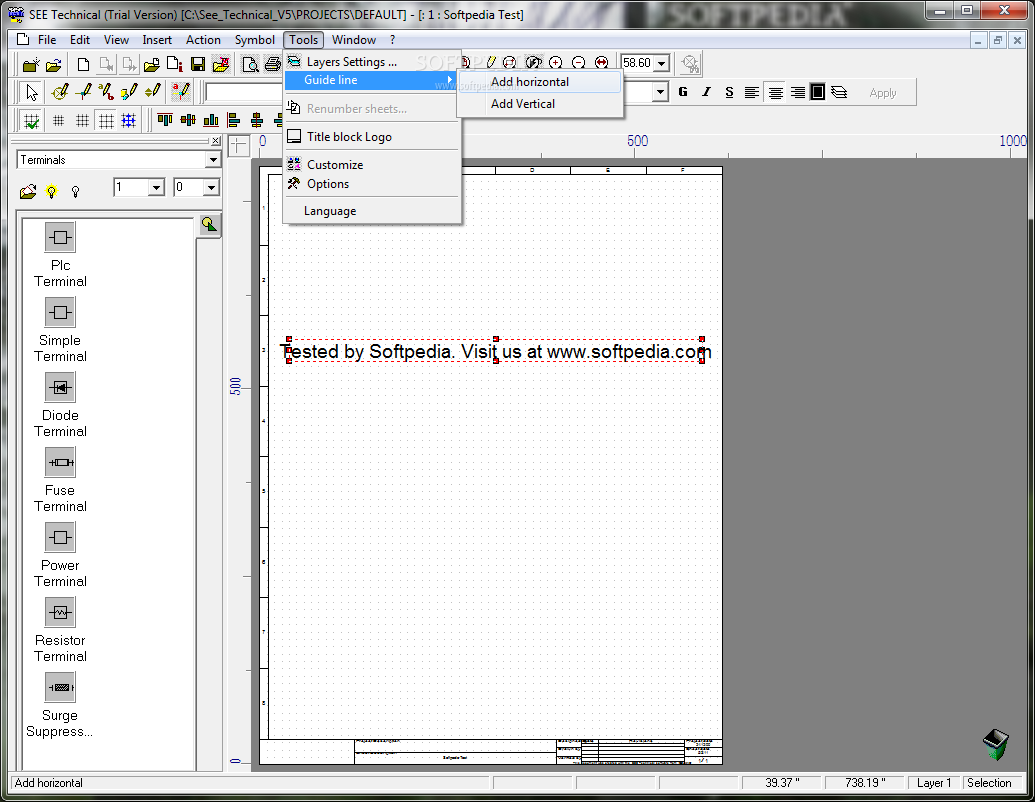Open the Window menu
The image size is (1035, 802).
click(353, 40)
